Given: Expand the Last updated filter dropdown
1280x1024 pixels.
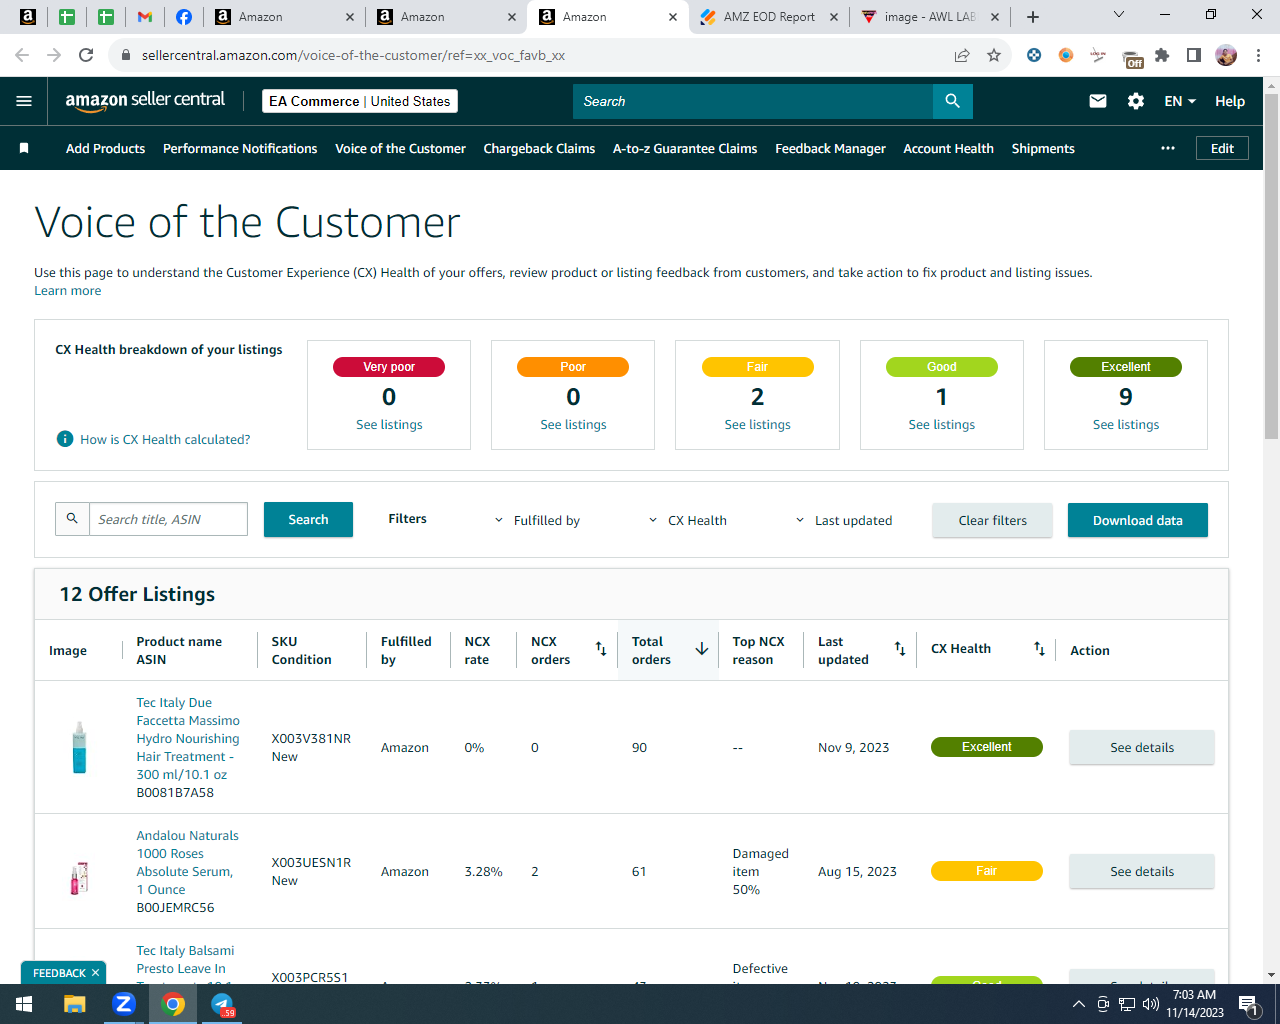Looking at the screenshot, I should pos(843,520).
